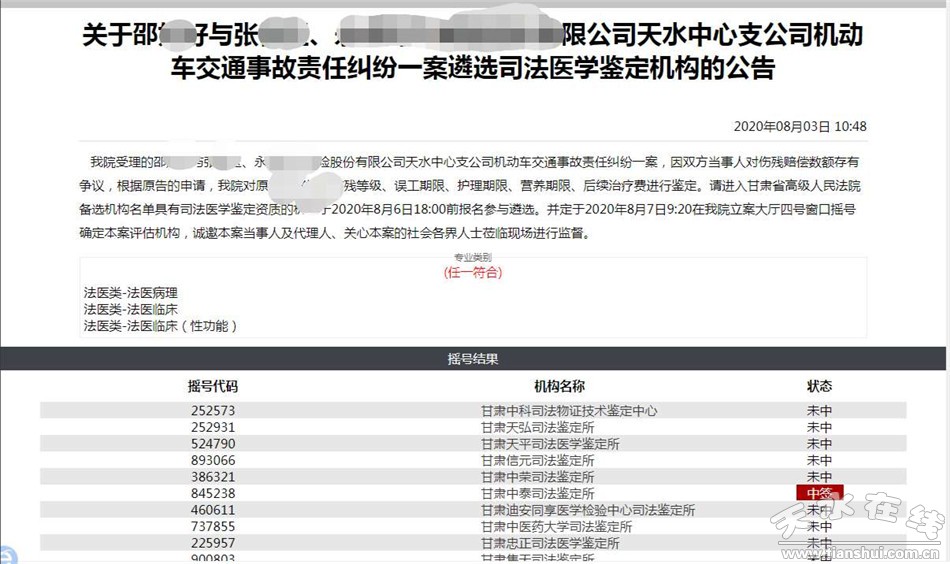
Task: Click the 专业类别 label
Action: tap(473, 257)
